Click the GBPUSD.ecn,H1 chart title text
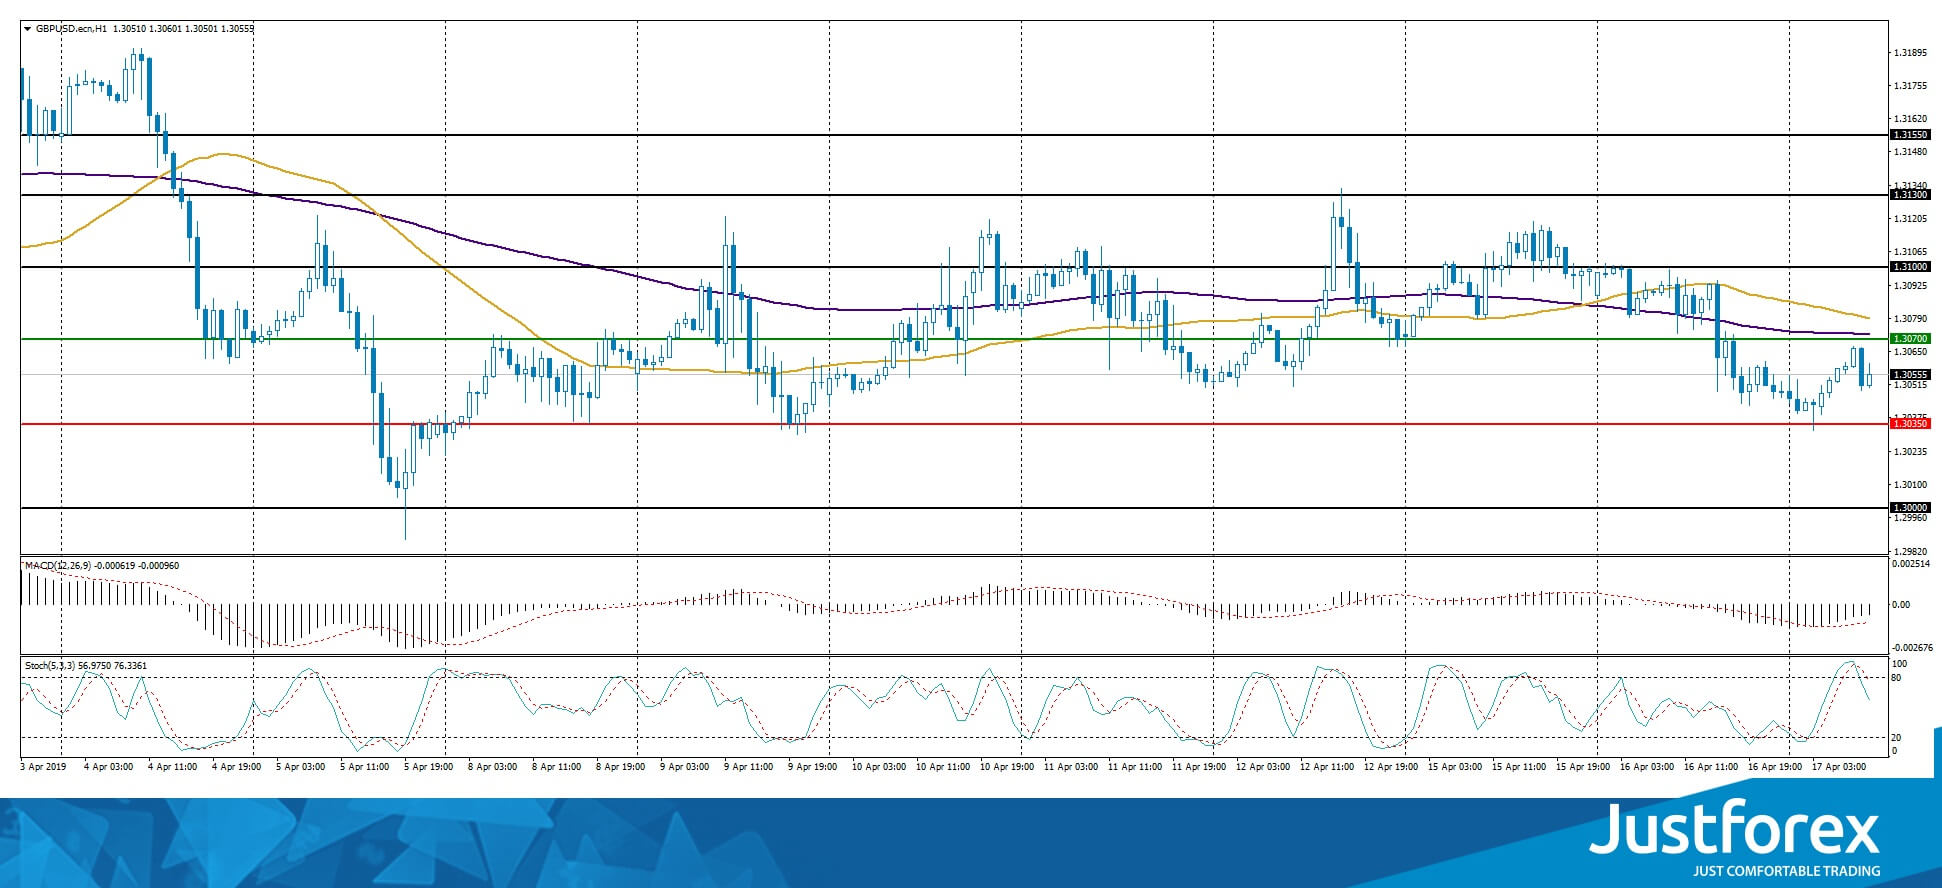 tap(71, 29)
